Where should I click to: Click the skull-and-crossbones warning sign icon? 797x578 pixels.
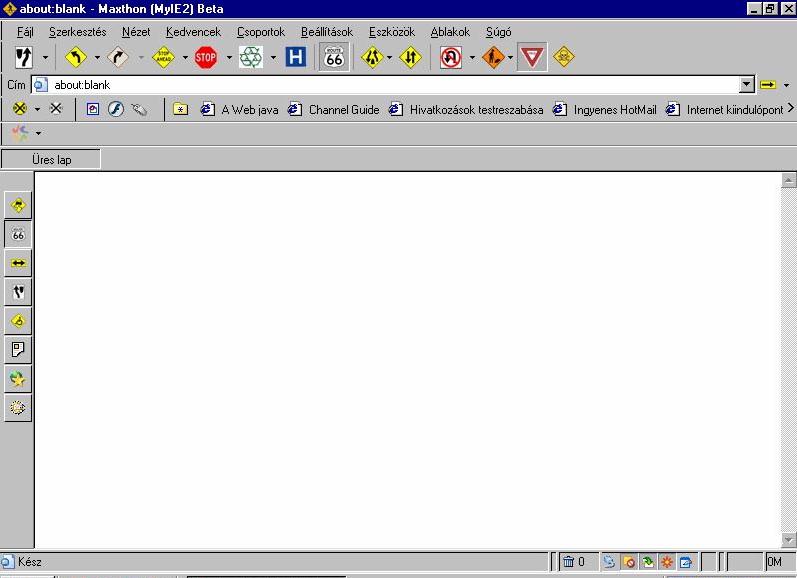point(564,57)
